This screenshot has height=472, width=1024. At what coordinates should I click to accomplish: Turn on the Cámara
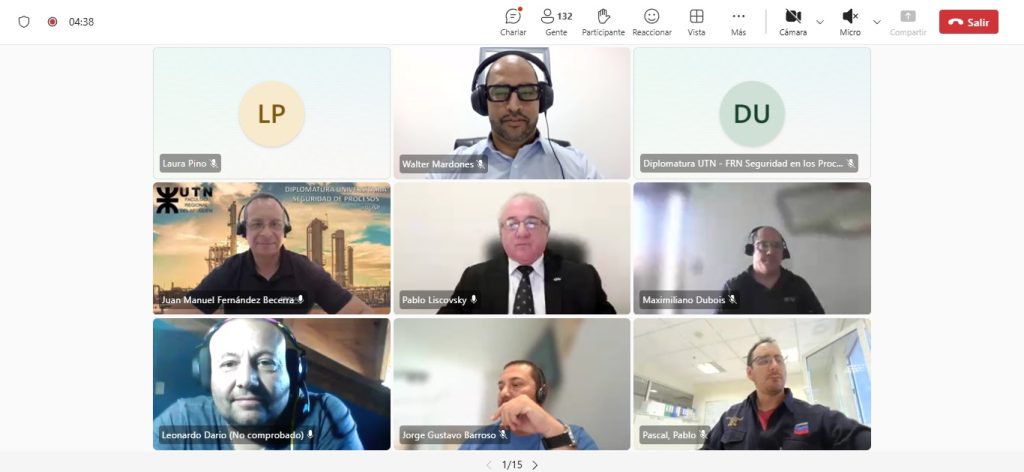click(x=793, y=22)
